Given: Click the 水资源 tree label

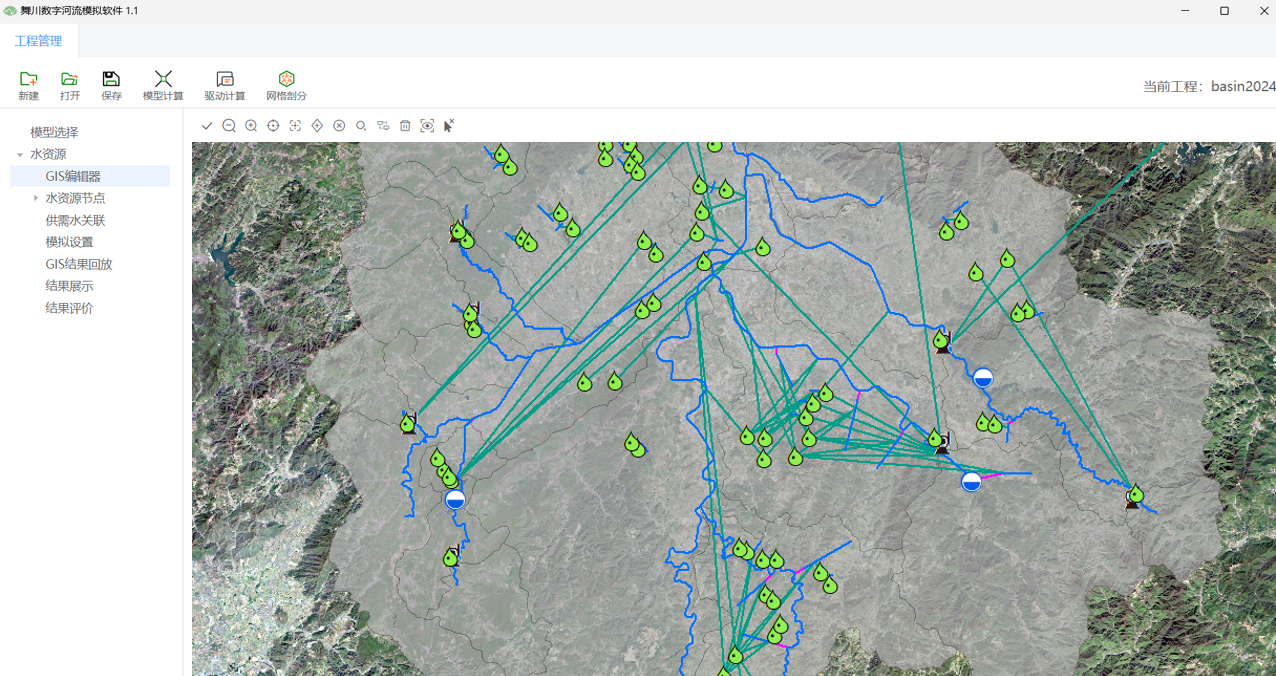Looking at the screenshot, I should point(48,154).
